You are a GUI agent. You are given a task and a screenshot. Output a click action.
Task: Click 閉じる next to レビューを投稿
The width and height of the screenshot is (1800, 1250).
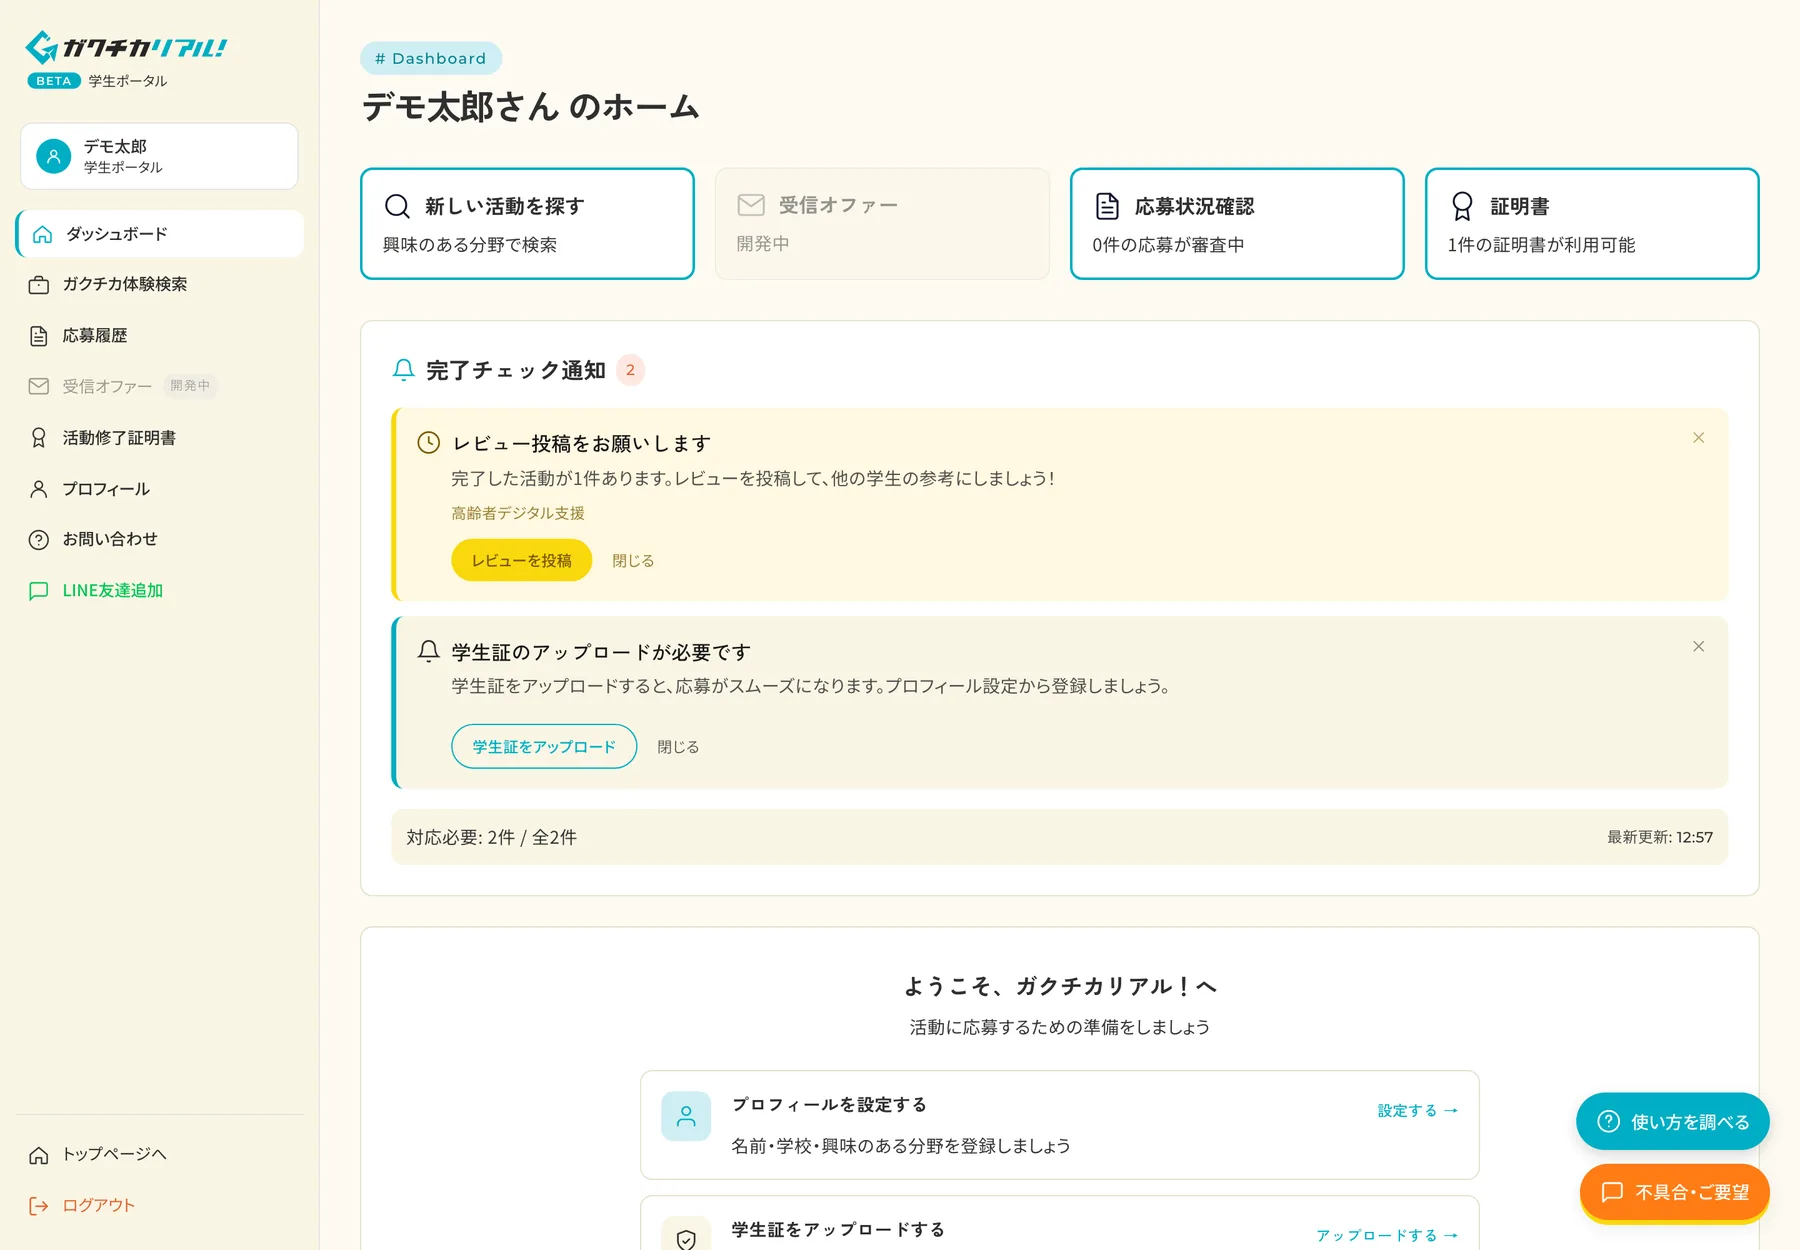coord(633,561)
